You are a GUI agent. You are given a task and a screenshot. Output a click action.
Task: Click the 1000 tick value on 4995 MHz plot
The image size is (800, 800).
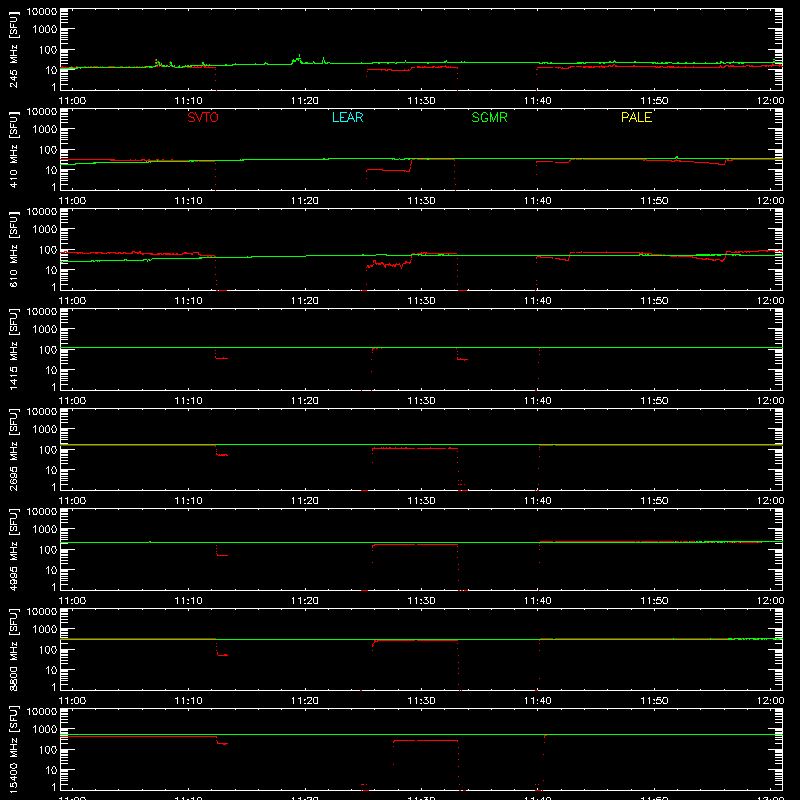(x=45, y=529)
